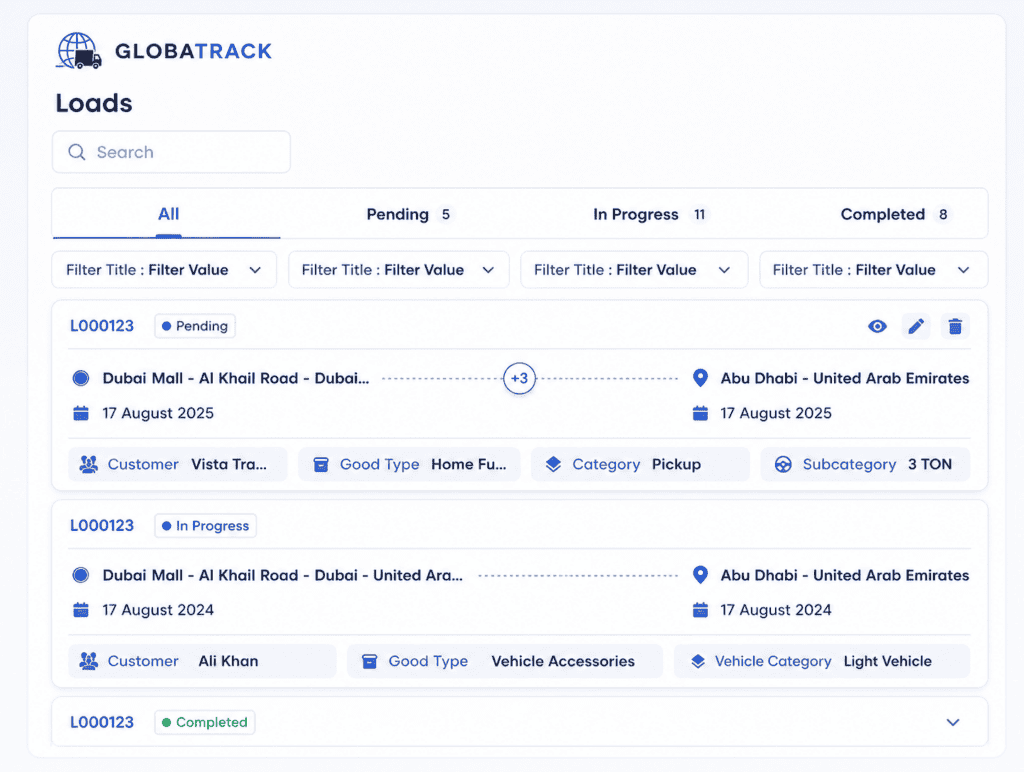Screen dimensions: 1024x772
Task: Open load L000123 link in the Pending card
Action: [x=102, y=326]
